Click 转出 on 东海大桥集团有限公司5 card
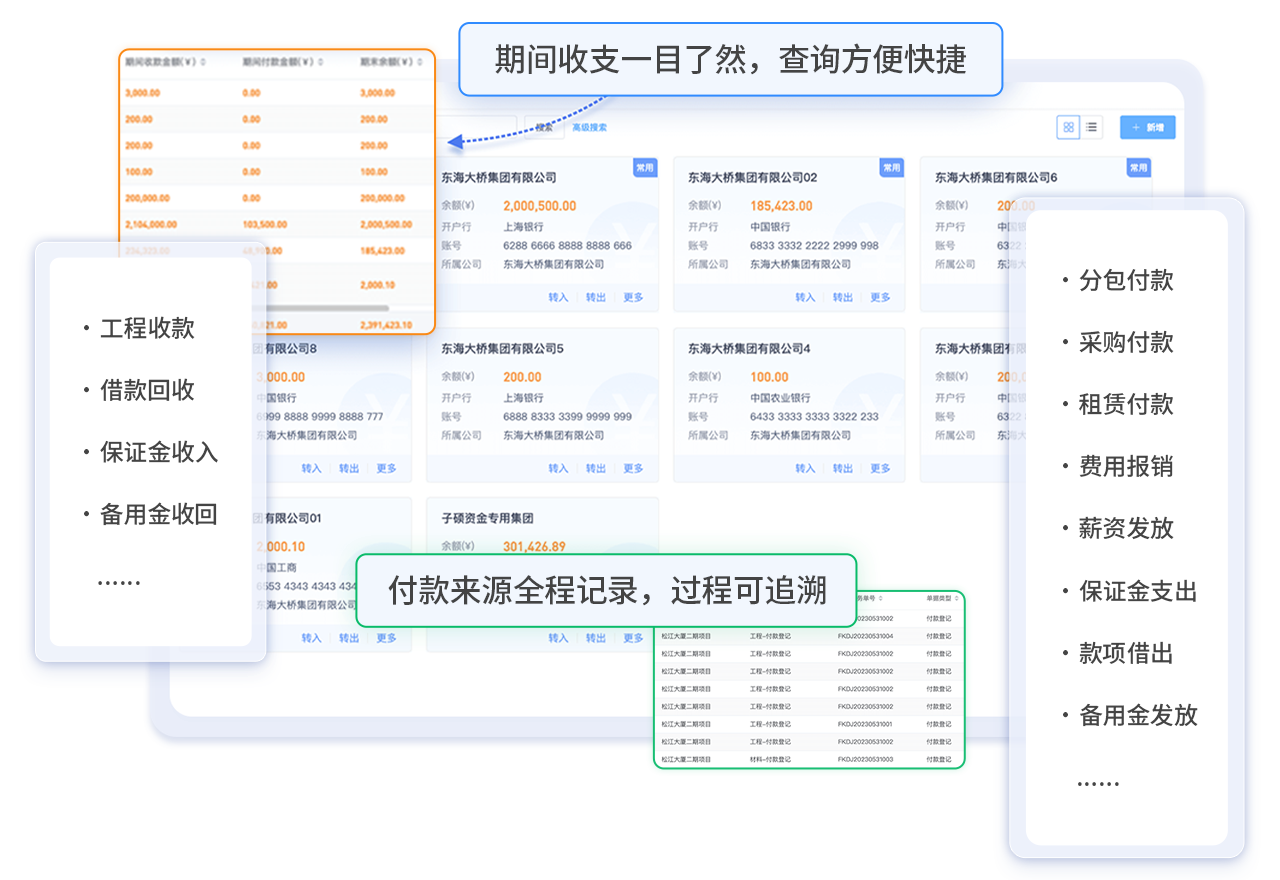Screen dimensions: 1280x880 point(596,468)
